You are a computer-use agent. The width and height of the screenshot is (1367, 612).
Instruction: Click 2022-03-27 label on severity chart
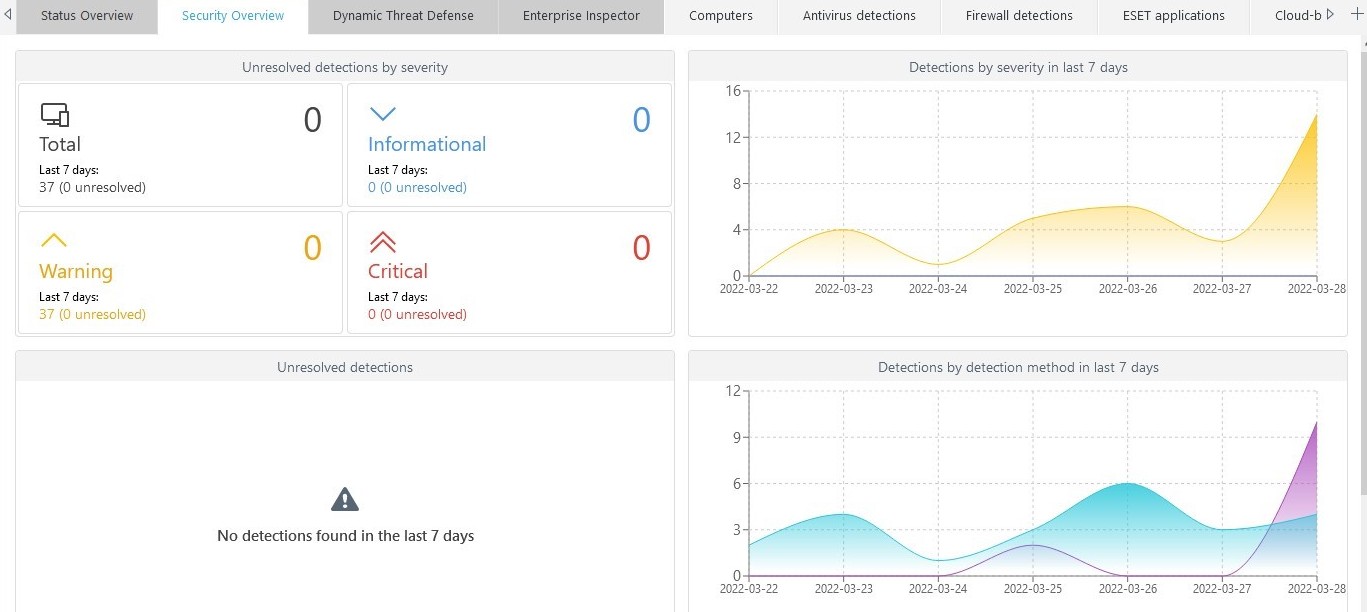pos(1222,289)
